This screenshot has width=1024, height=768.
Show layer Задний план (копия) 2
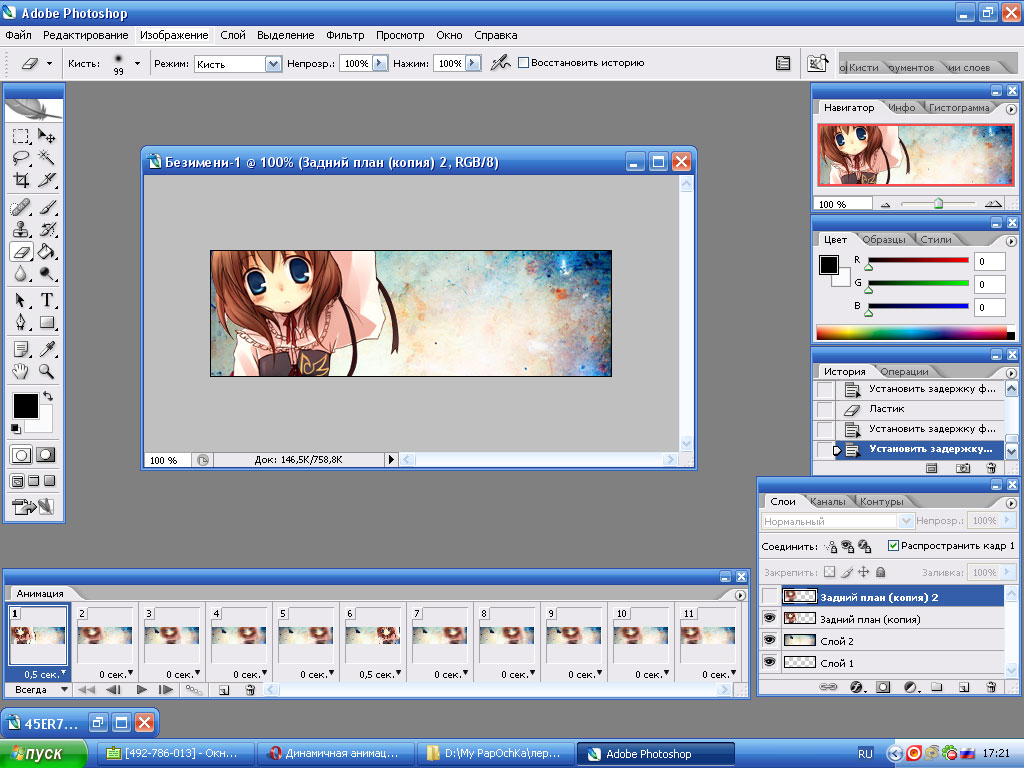tap(770, 596)
